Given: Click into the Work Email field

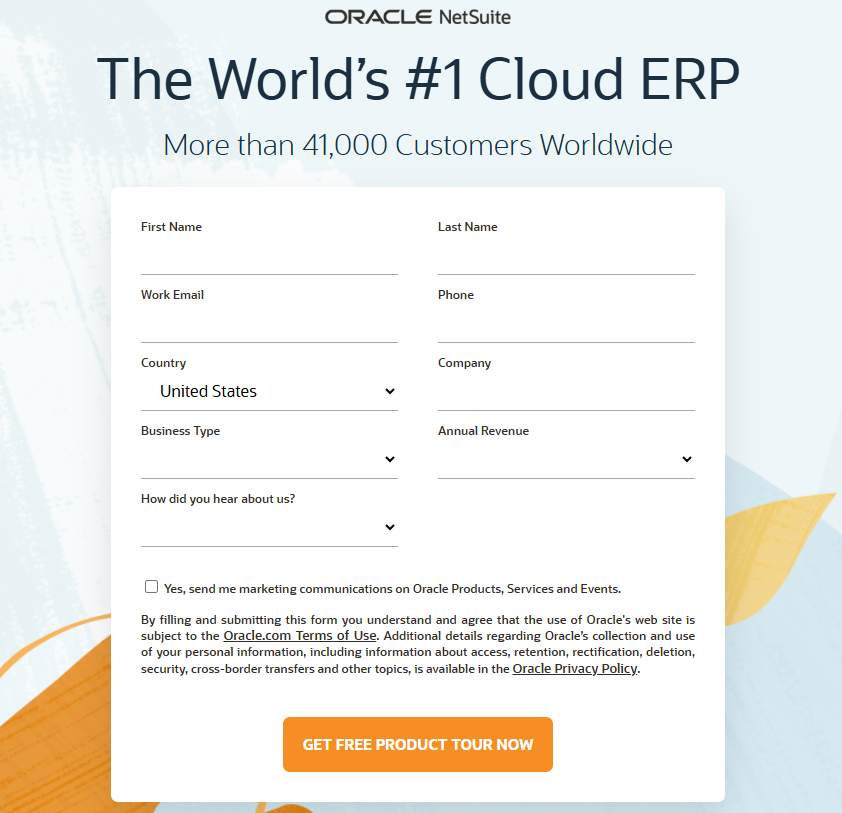Looking at the screenshot, I should click(269, 324).
